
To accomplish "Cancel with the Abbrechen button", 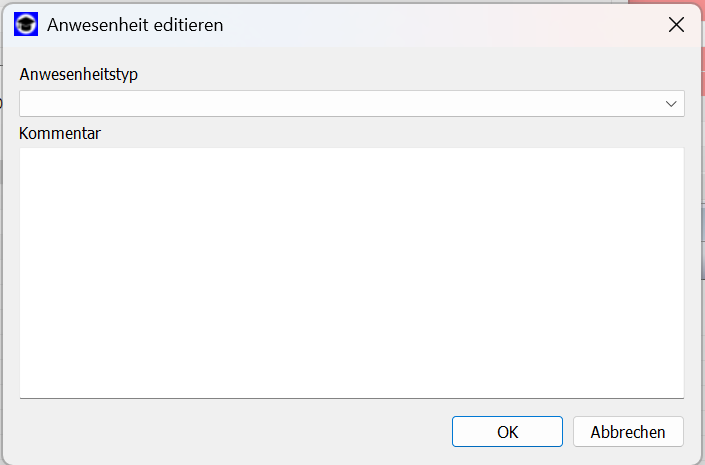I will (628, 432).
